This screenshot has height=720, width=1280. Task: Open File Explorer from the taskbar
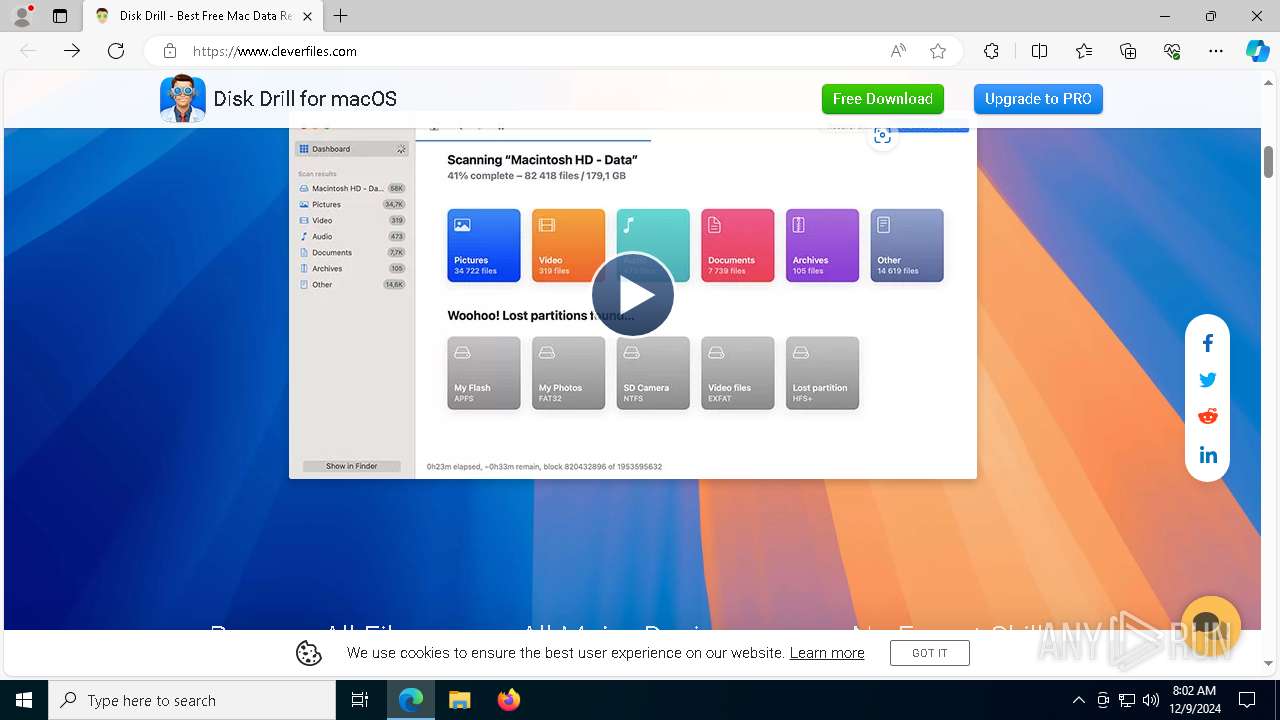[459, 700]
